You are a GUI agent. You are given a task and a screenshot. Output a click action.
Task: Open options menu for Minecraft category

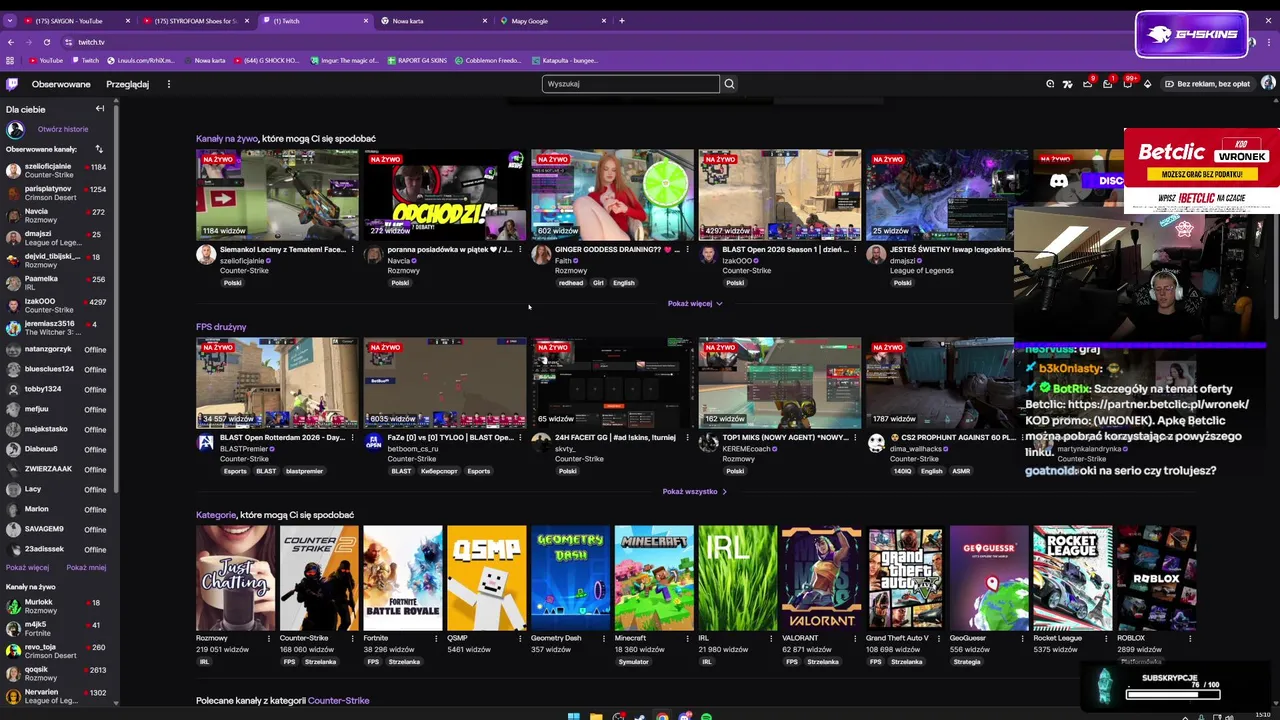coord(687,638)
